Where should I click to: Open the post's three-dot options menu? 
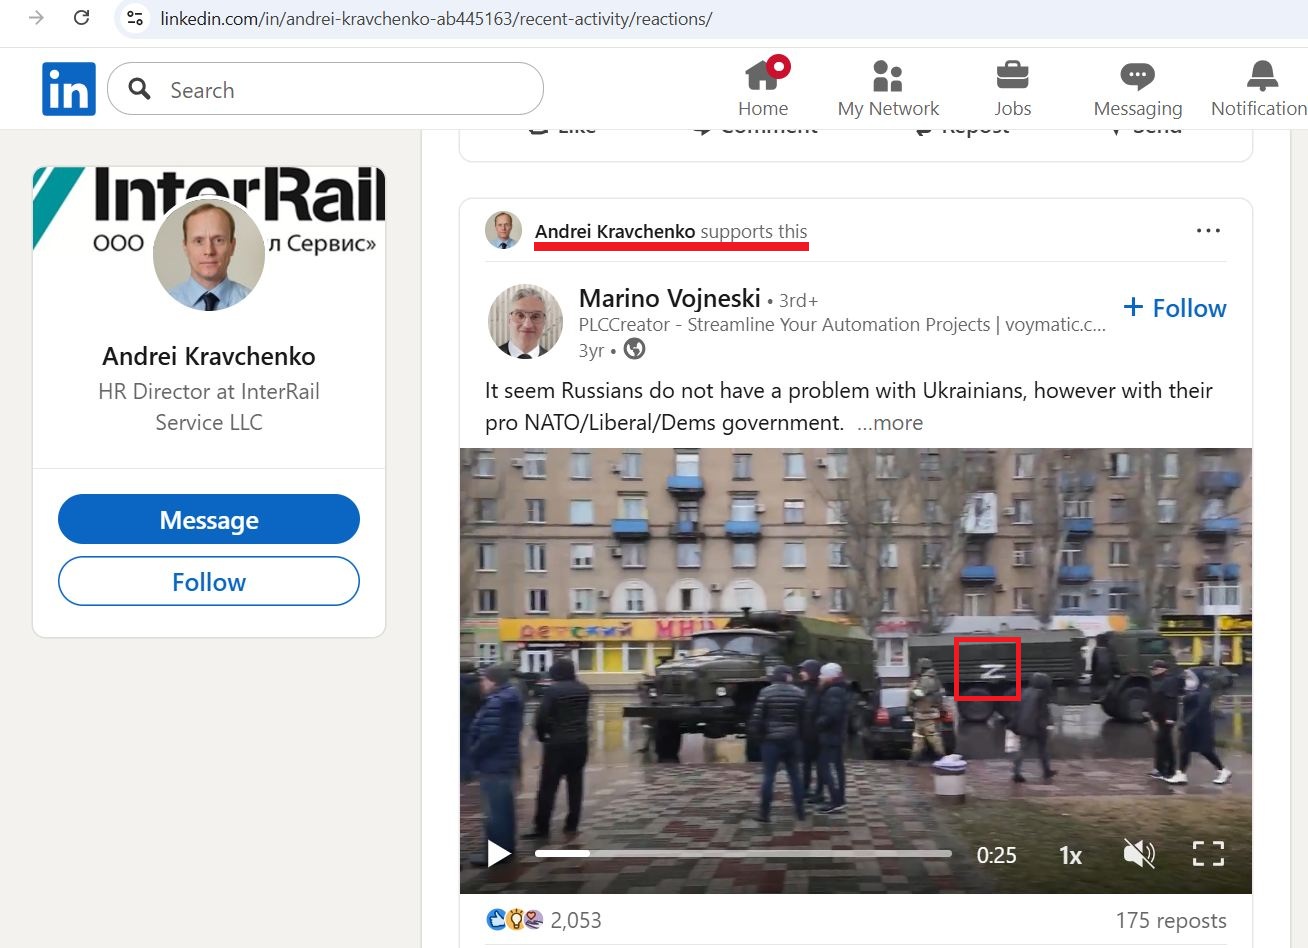point(1208,231)
